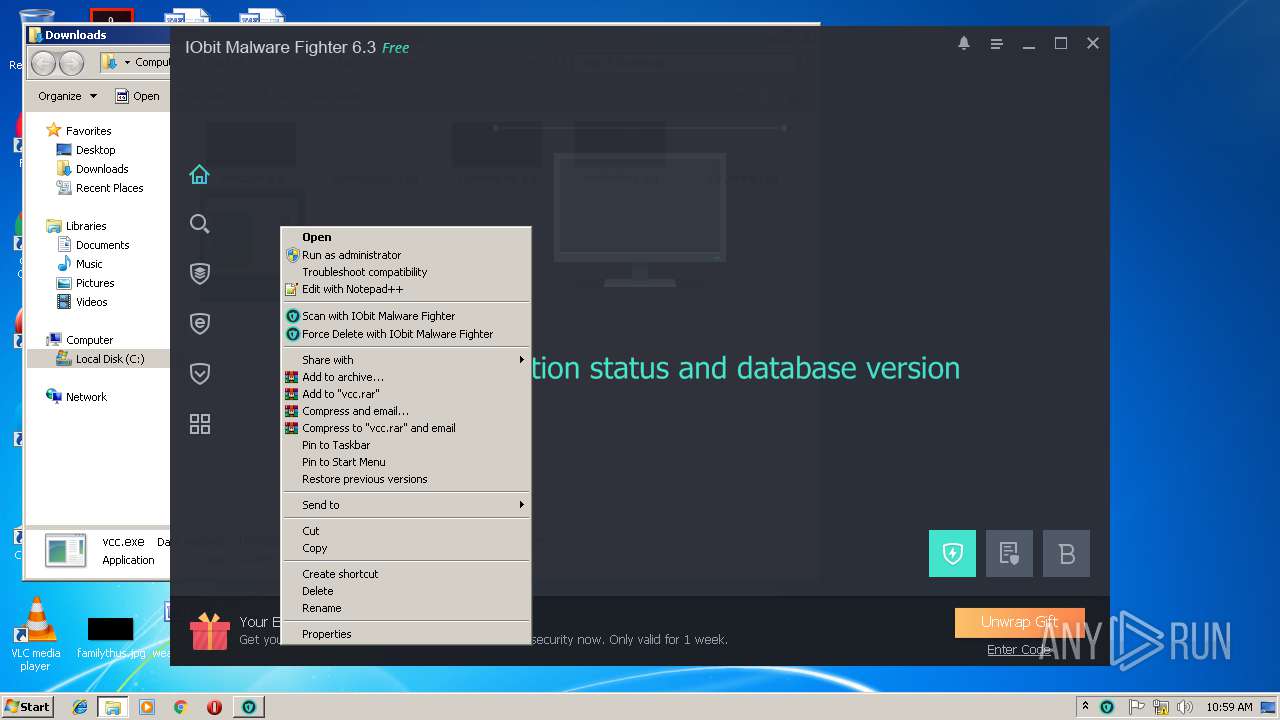Screen dimensions: 1280x720
Task: Open the VLC media player desktop shortcut
Action: [36, 634]
